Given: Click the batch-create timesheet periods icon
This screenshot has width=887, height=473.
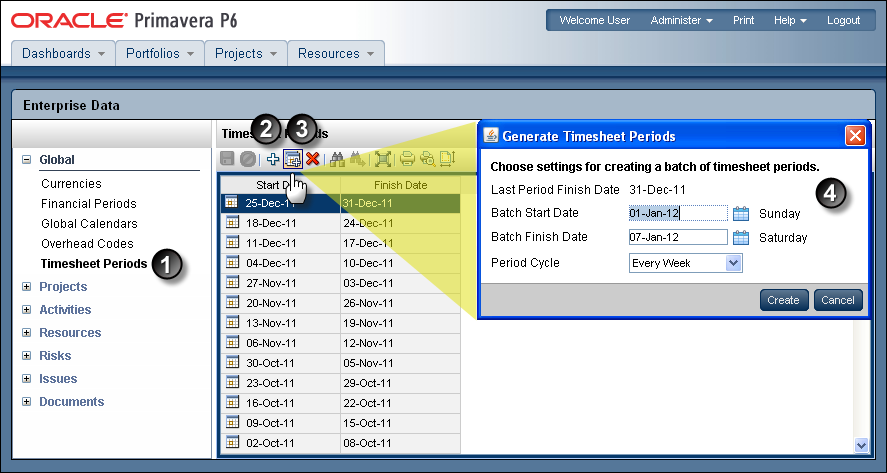Looking at the screenshot, I should point(292,160).
